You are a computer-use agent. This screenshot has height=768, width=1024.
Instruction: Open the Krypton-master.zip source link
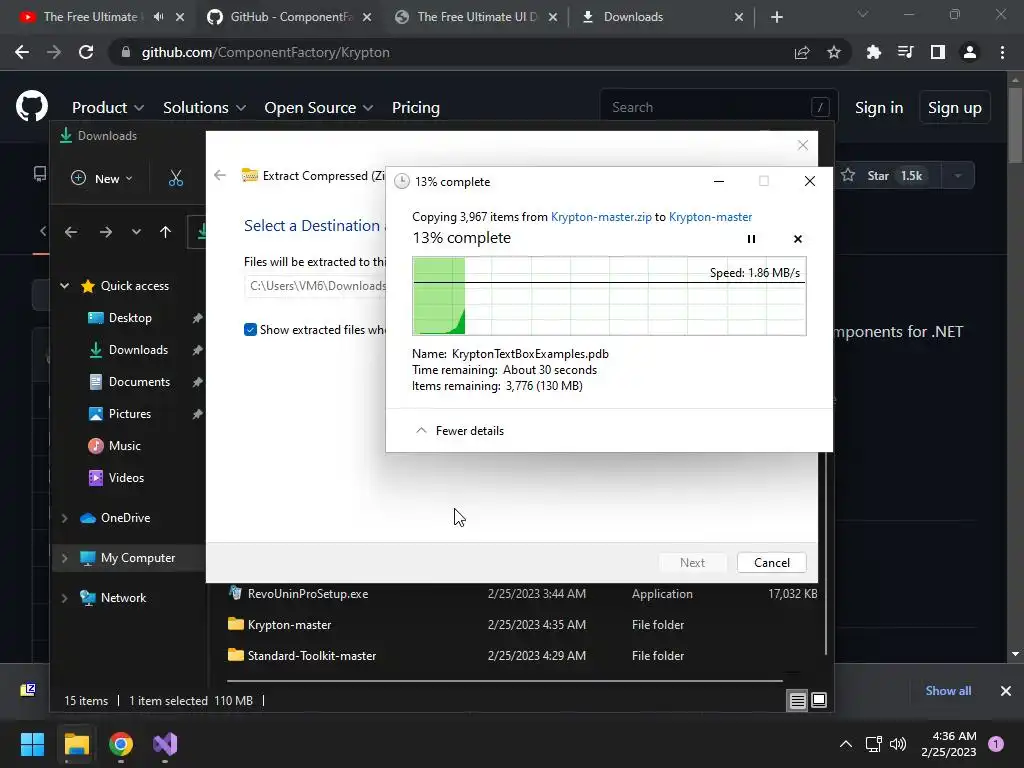[601, 217]
